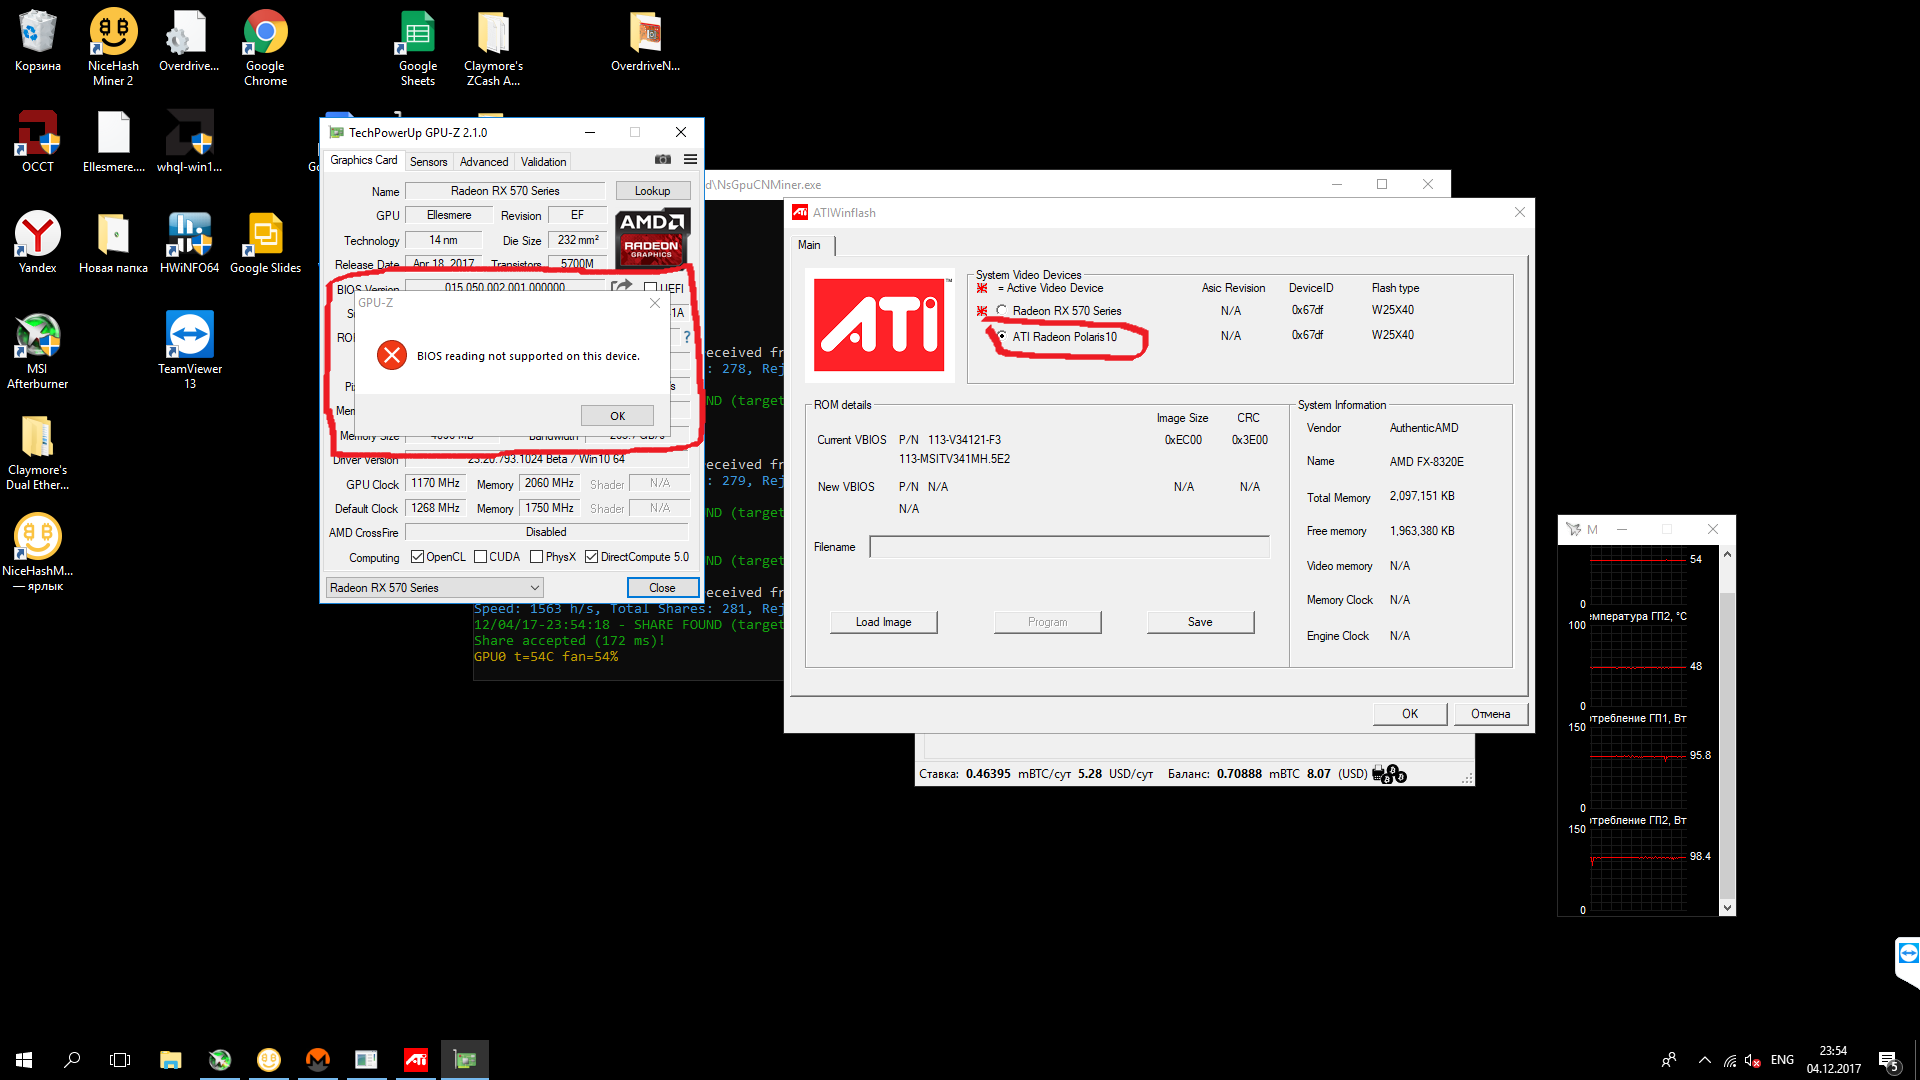Image resolution: width=1920 pixels, height=1080 pixels.
Task: Click the Filename input field in ATIWinflash
Action: click(1069, 547)
